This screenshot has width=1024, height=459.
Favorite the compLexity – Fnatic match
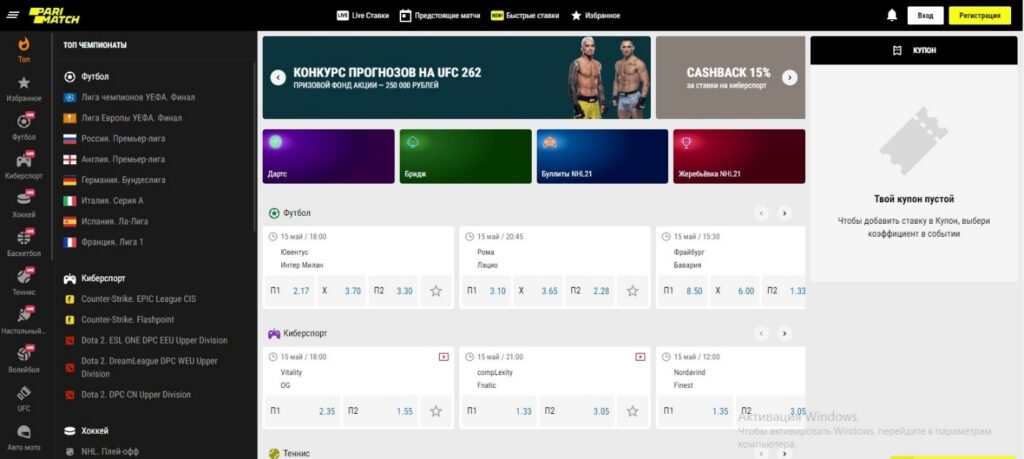tap(632, 411)
